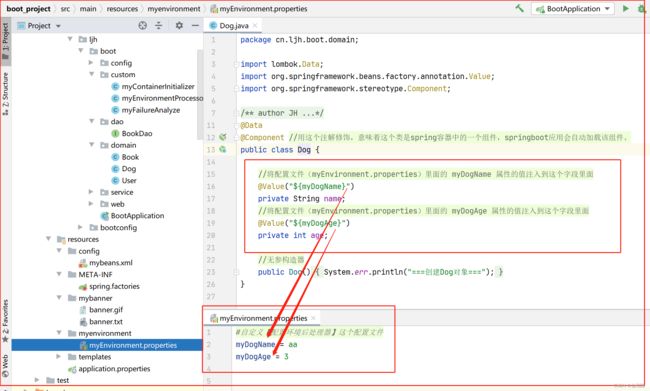Image resolution: width=650 pixels, height=391 pixels.
Task: Expand the test folder
Action: pos(37,380)
